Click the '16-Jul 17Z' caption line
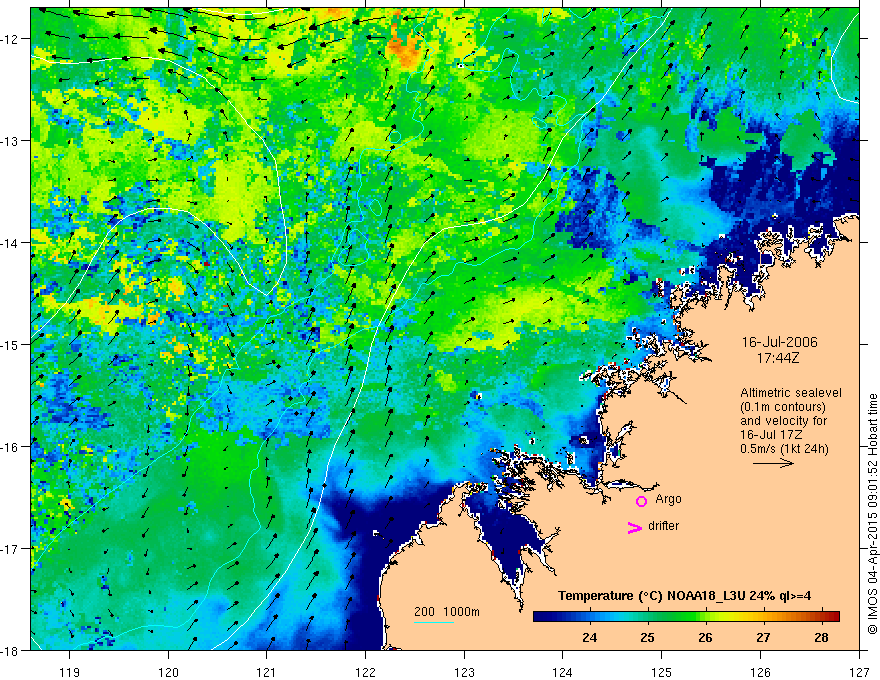Viewport: 880px width, 680px height. click(771, 435)
